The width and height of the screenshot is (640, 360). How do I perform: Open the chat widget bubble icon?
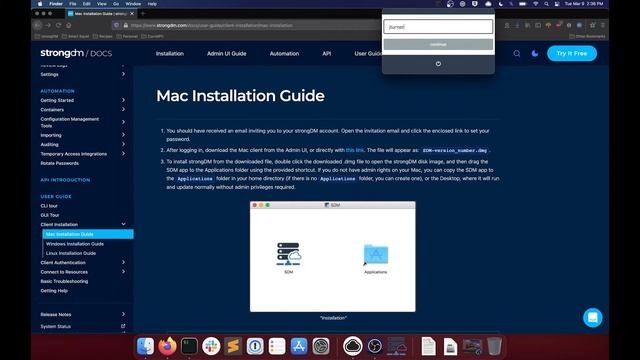[593, 317]
